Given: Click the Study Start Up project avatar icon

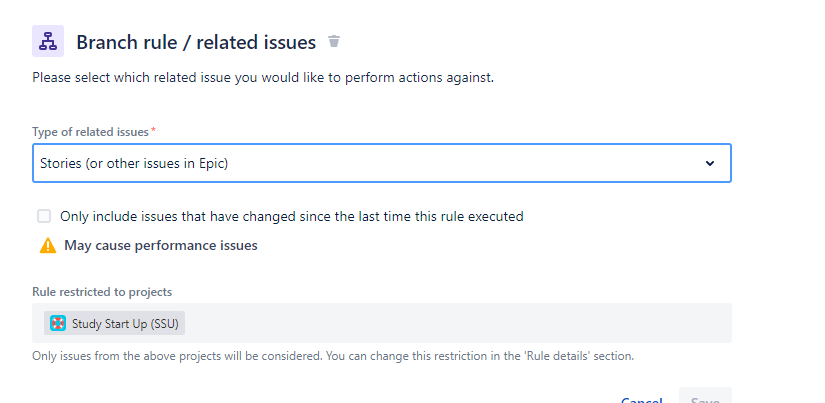Looking at the screenshot, I should pyautogui.click(x=58, y=323).
